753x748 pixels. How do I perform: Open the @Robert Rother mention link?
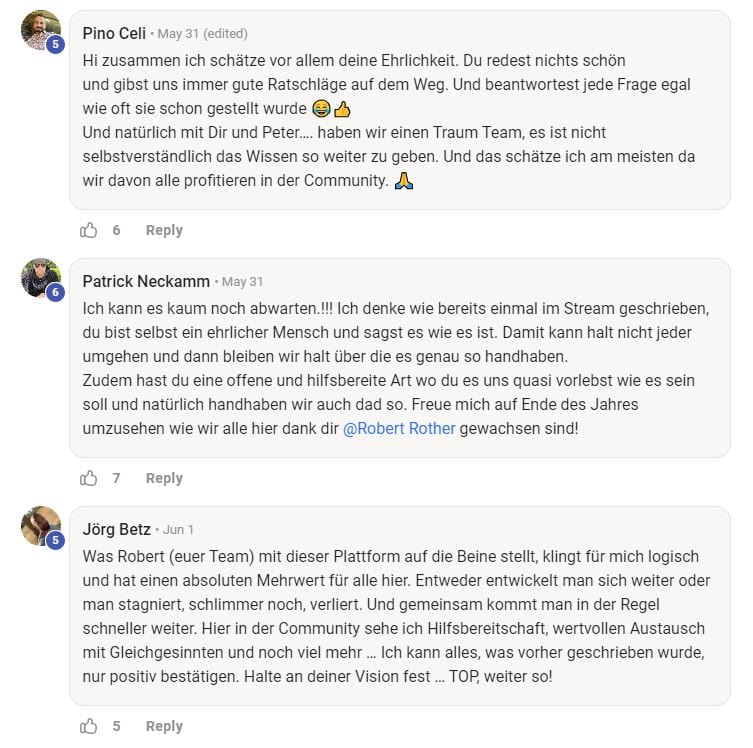[x=399, y=428]
